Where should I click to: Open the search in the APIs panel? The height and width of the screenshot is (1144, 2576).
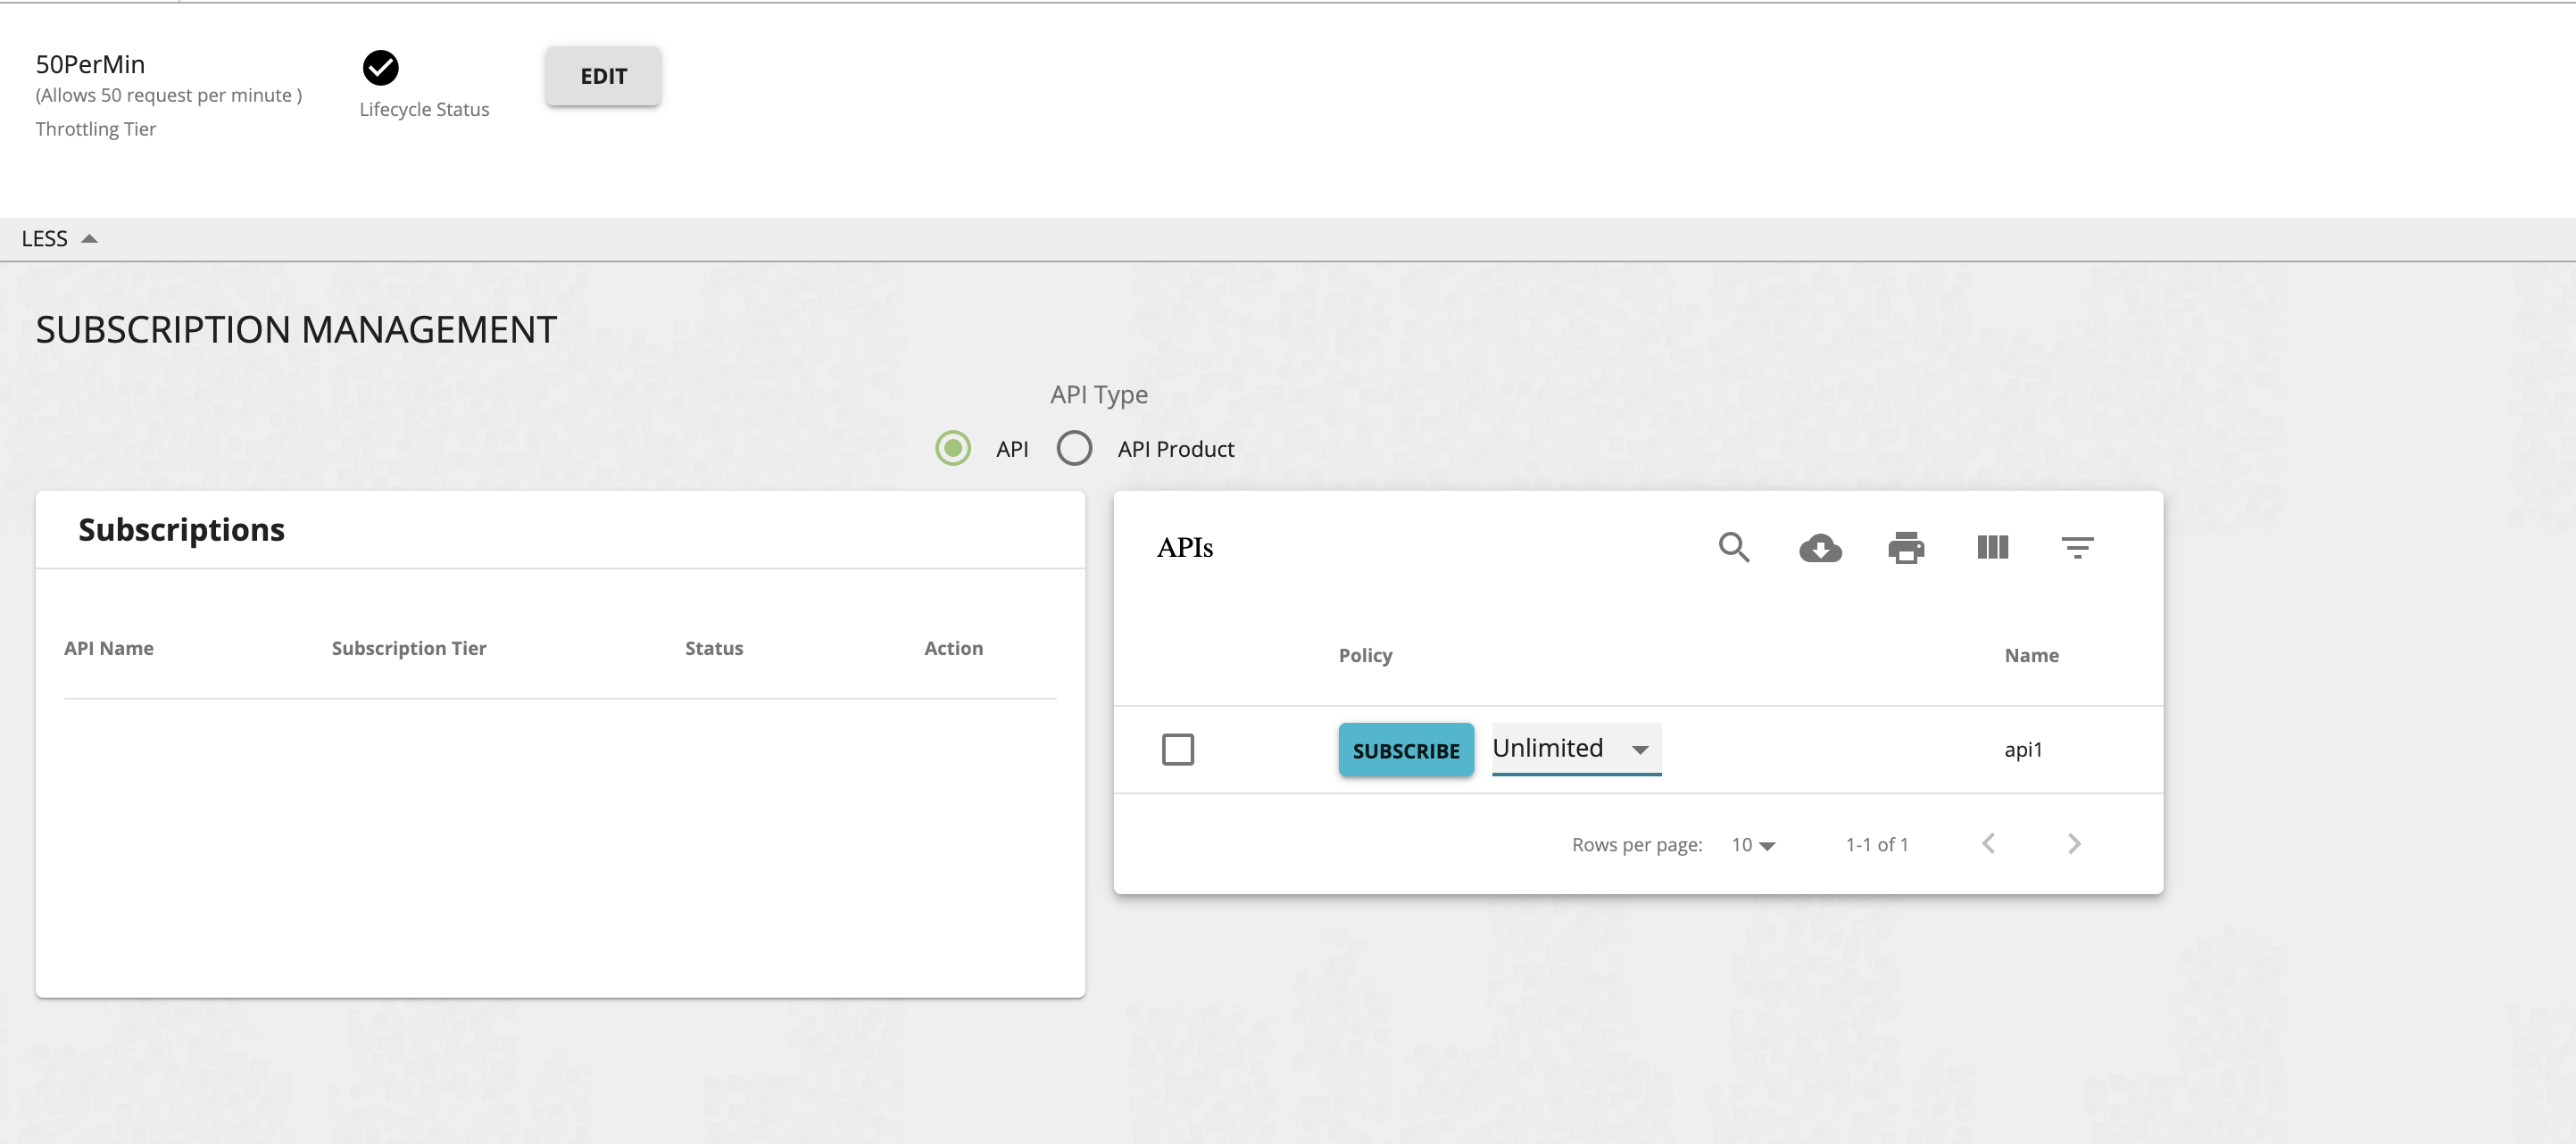coord(1735,548)
